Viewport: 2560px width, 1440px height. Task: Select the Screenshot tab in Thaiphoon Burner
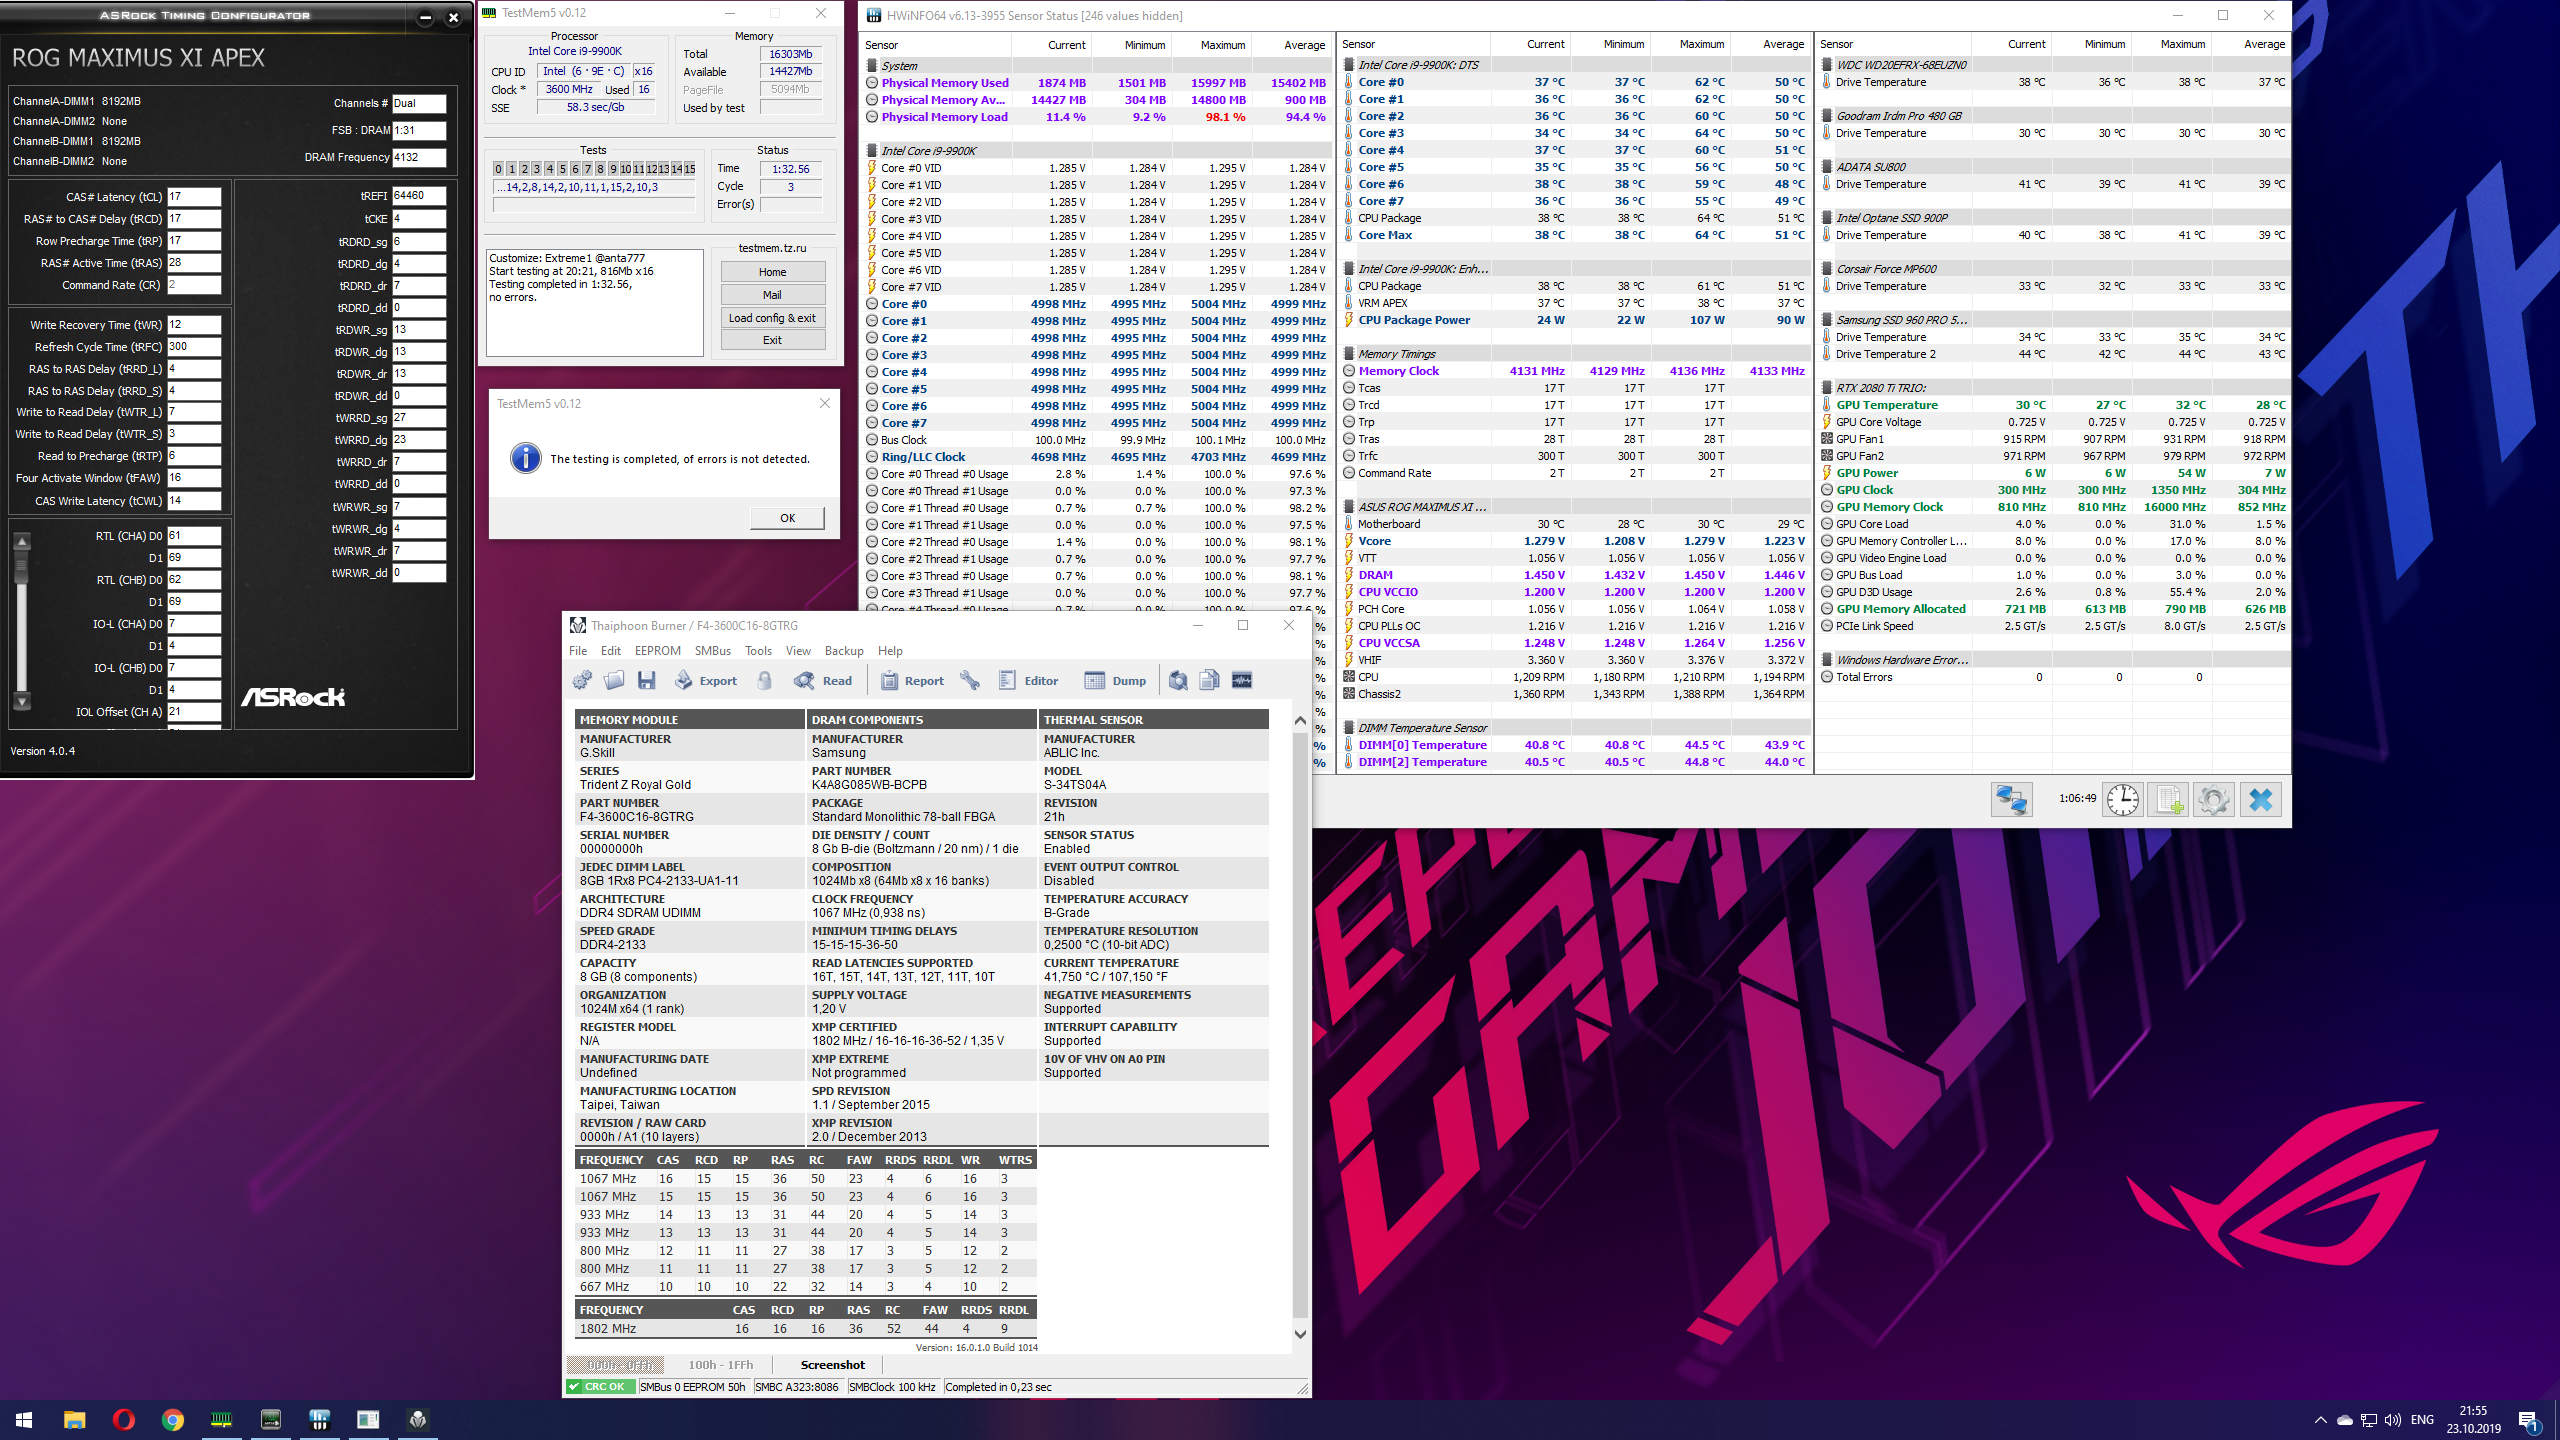832,1365
